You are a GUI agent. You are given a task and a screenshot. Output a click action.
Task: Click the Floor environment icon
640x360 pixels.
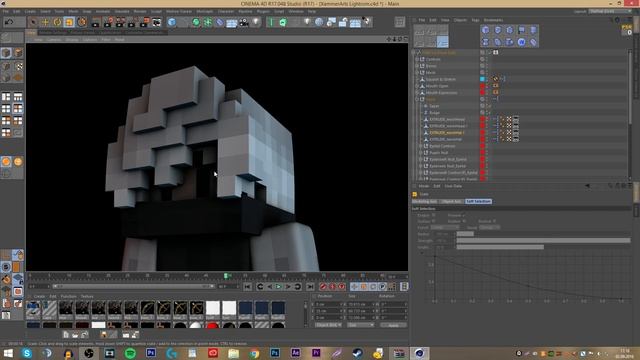[x=231, y=22]
